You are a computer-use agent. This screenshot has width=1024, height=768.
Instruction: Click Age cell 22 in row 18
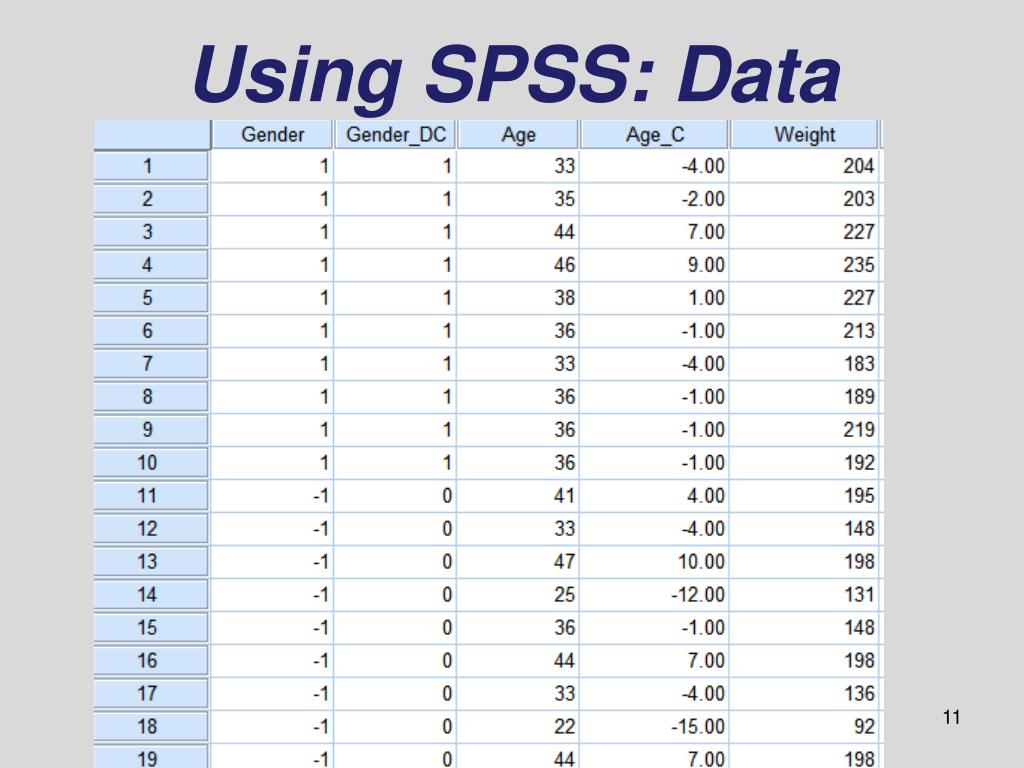pos(518,726)
